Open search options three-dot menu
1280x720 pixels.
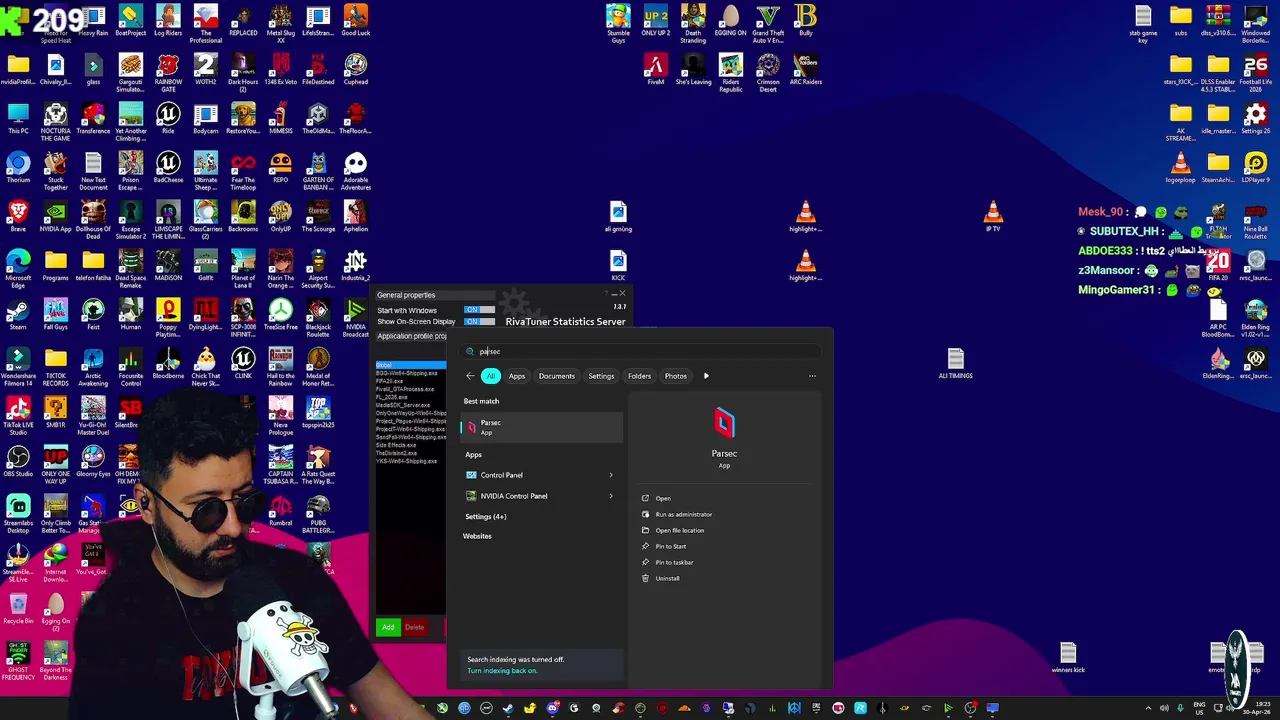coord(812,376)
